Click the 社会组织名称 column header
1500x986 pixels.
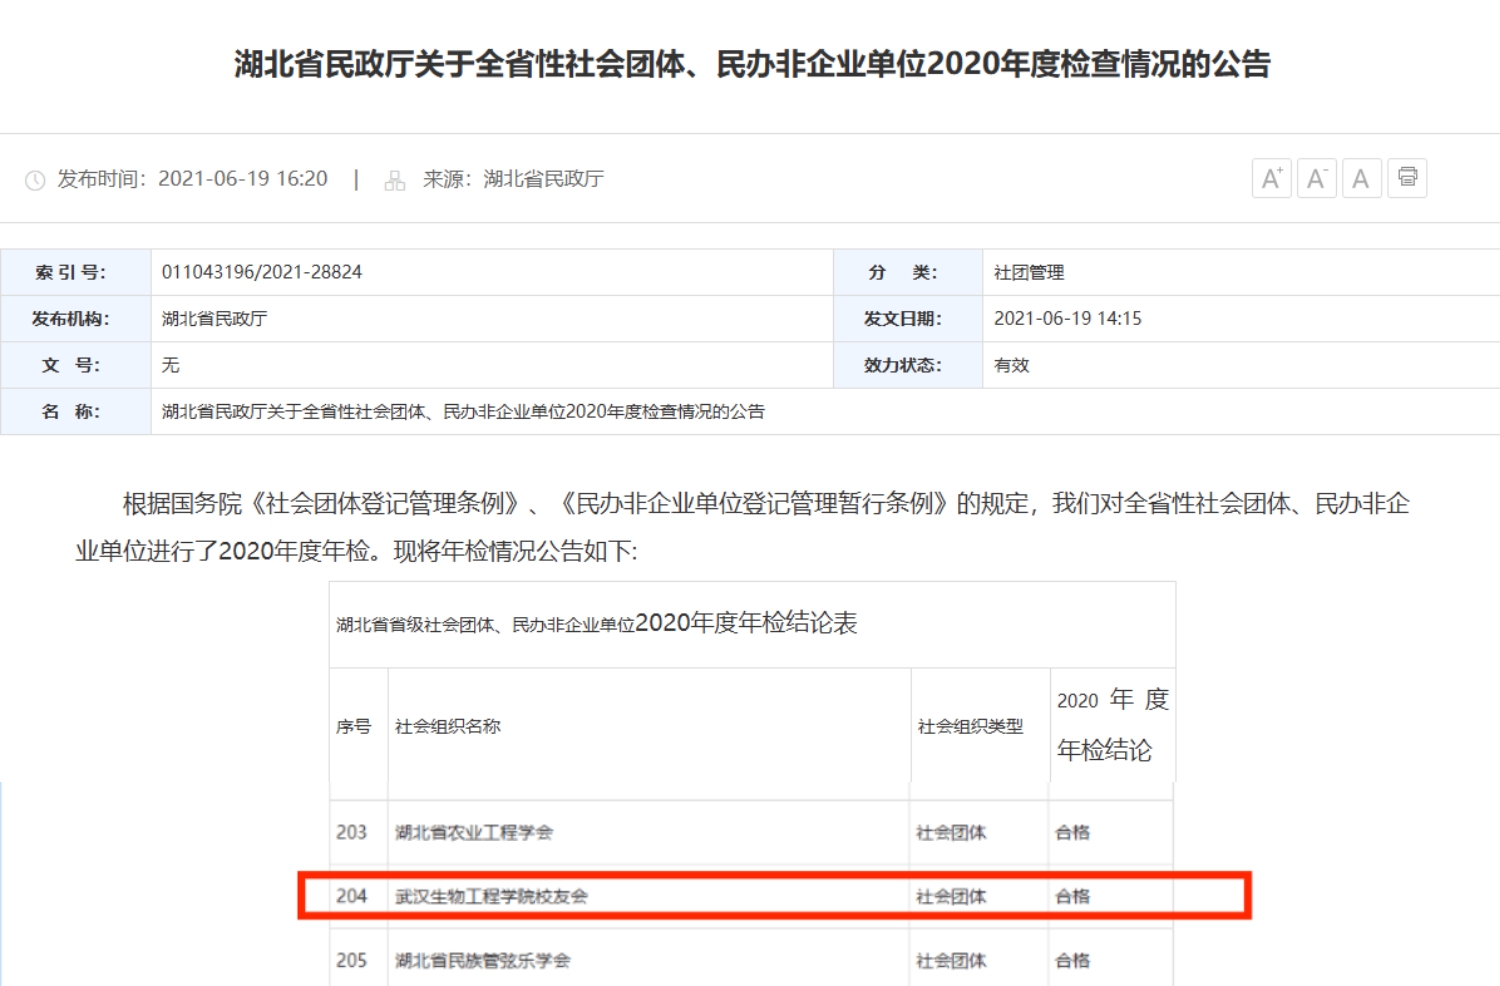[x=448, y=726]
